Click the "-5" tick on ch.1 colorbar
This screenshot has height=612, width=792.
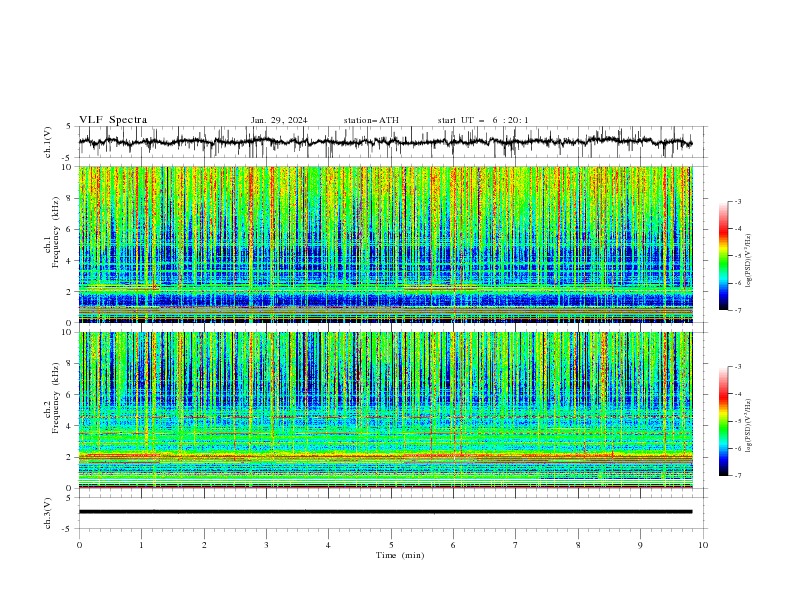coord(738,256)
